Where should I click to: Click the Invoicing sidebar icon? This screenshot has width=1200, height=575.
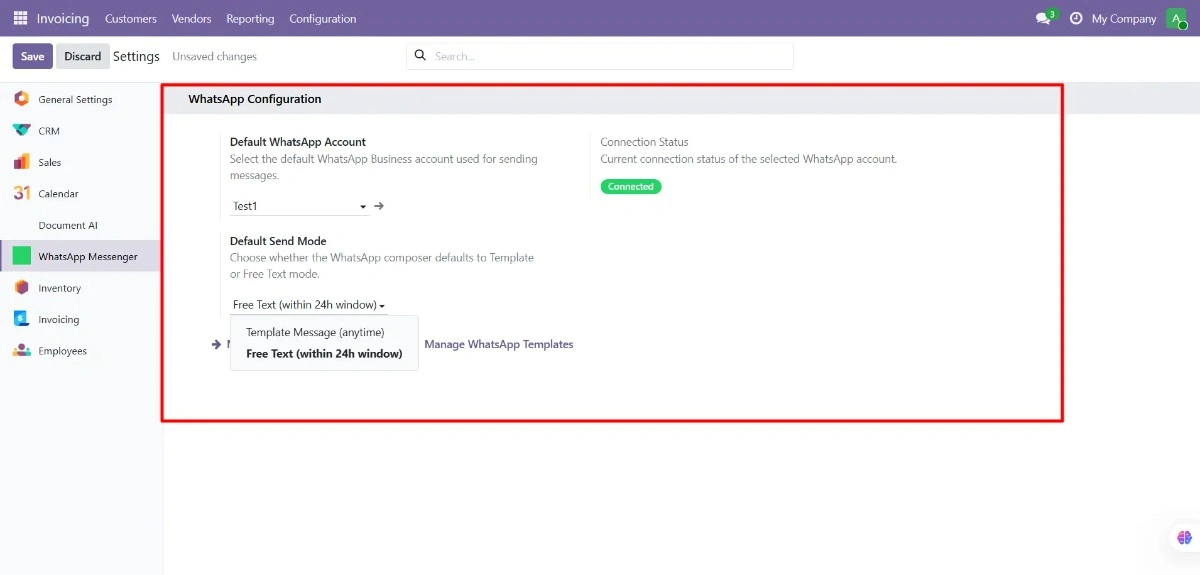[x=21, y=319]
